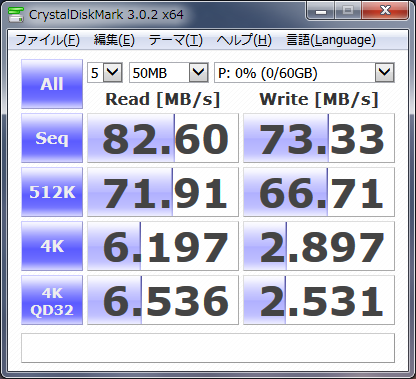Click the empty comment field at bottom

[208, 348]
